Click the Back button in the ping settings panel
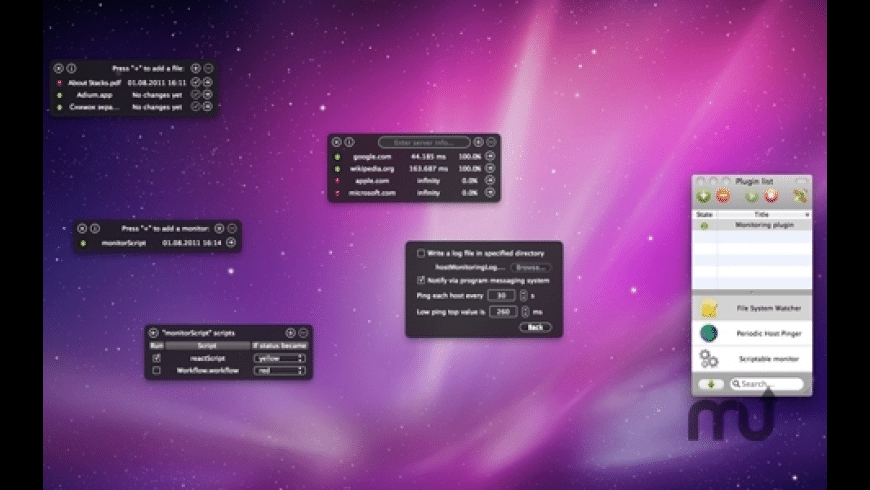The width and height of the screenshot is (870, 490). (535, 327)
